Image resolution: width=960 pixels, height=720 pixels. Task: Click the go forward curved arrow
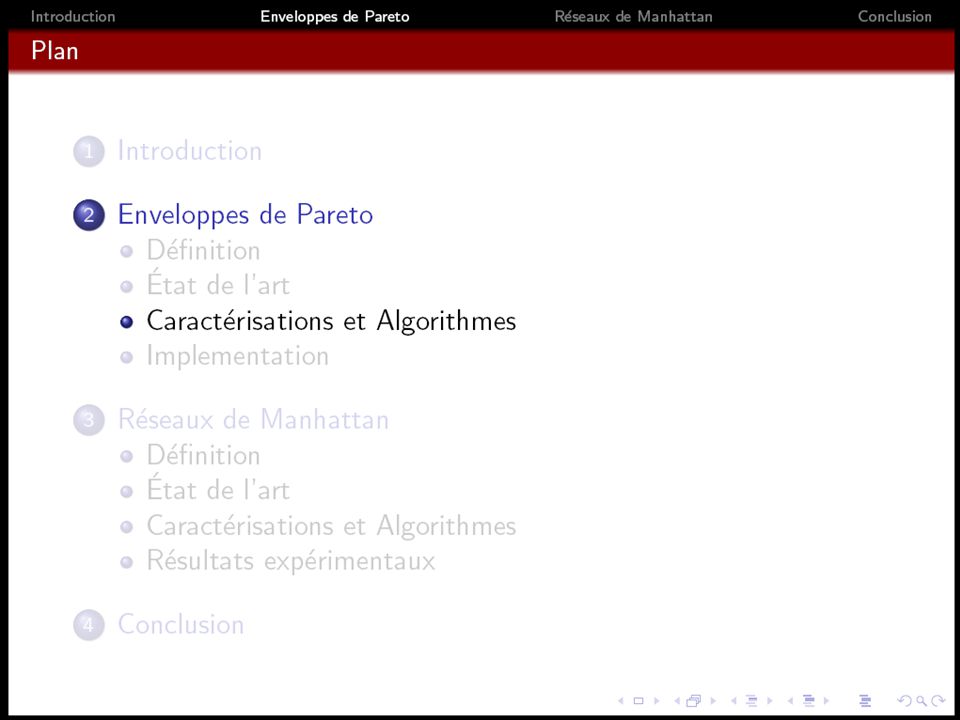(x=938, y=701)
